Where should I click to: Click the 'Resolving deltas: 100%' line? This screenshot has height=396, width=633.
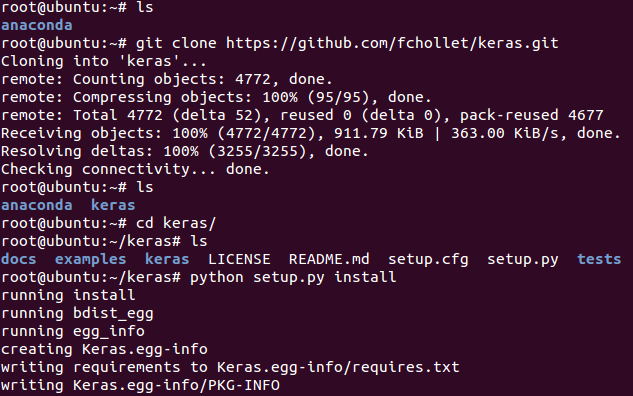point(184,151)
